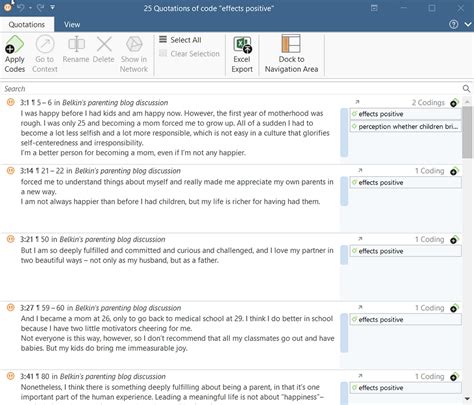Screen dimensions: 474x405
Task: Select quotation 3:41 icon
Action: click(11, 376)
